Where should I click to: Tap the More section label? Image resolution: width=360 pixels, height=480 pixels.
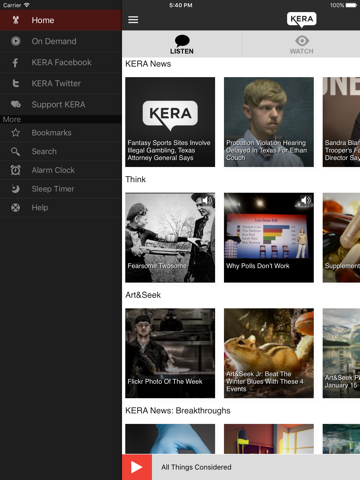click(12, 119)
